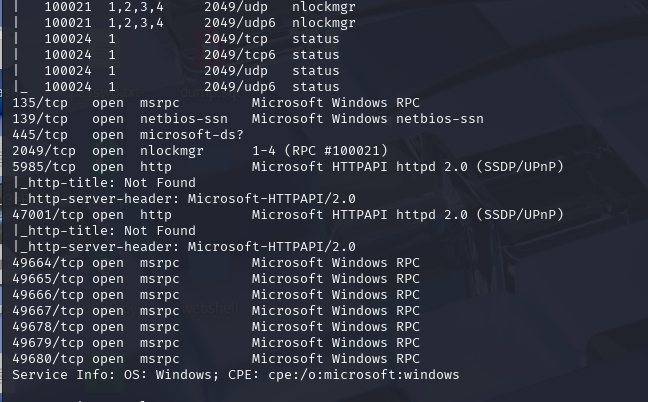Click the first http-title Not Found line
The image size is (648, 402).
[105, 183]
